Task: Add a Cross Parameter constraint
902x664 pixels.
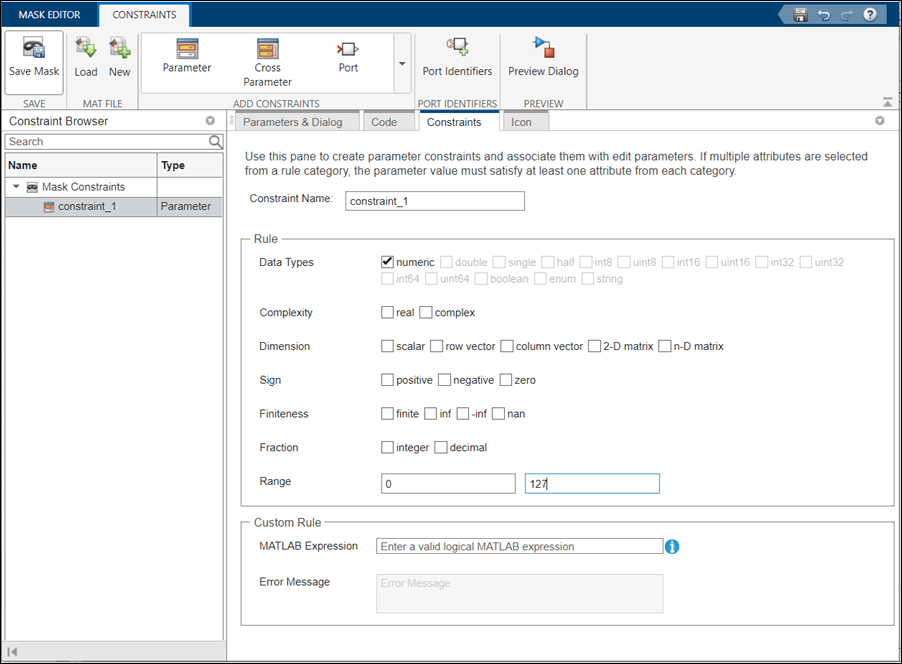Action: (267, 63)
